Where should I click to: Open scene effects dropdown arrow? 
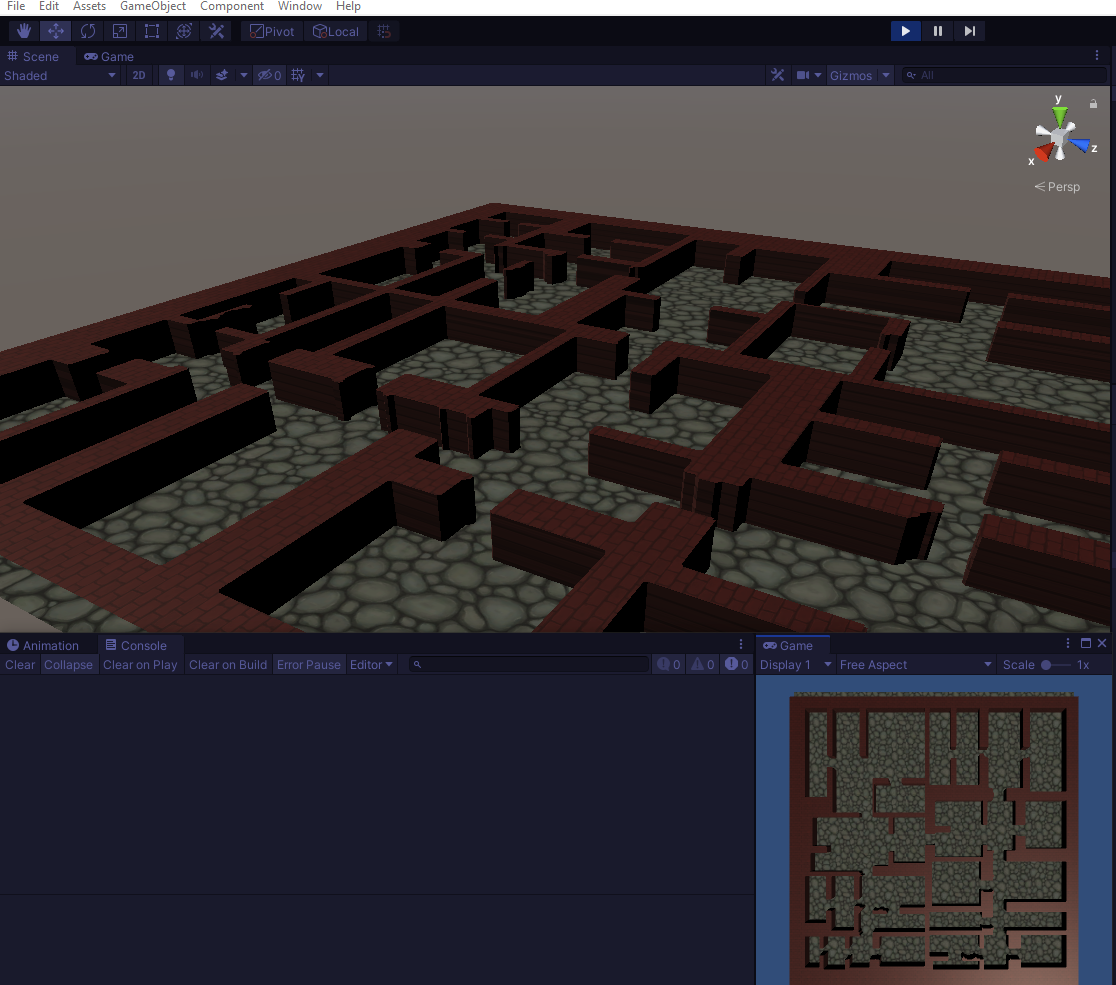pos(243,75)
